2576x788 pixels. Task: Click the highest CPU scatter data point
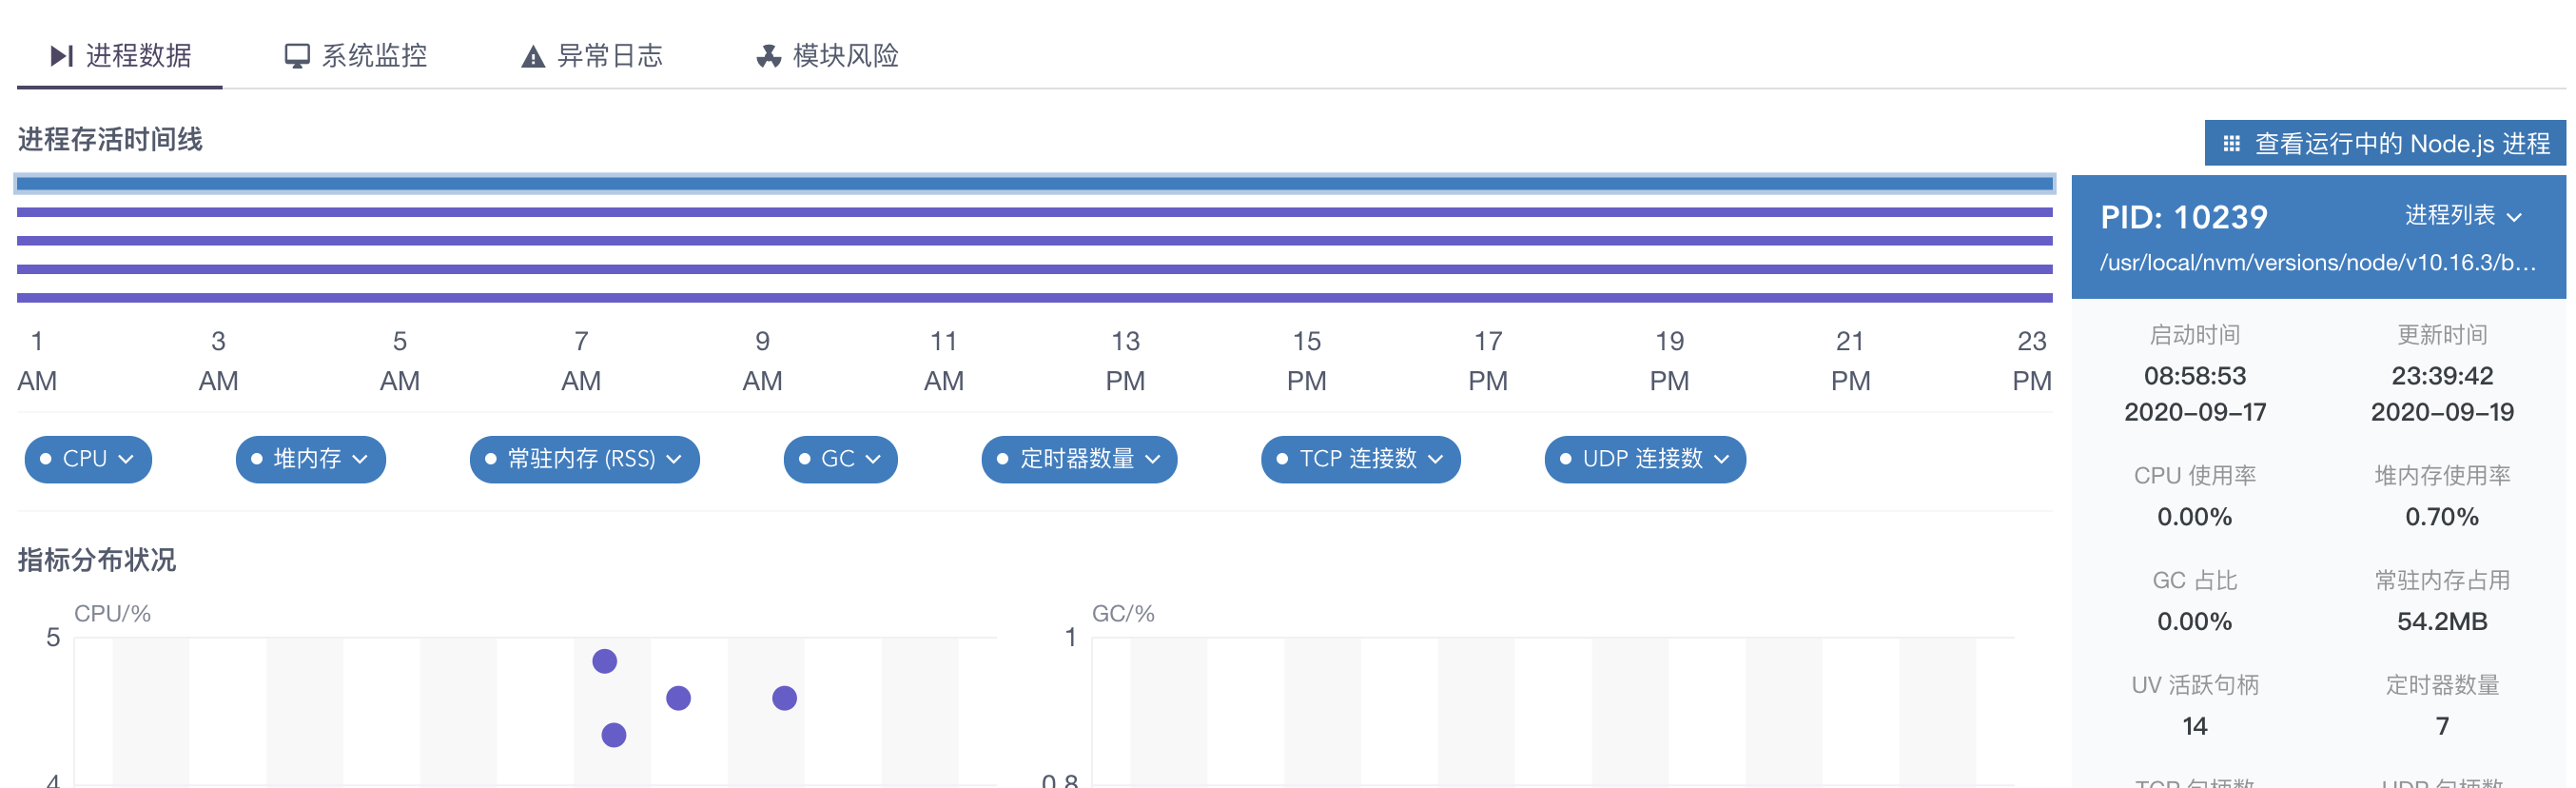[605, 661]
